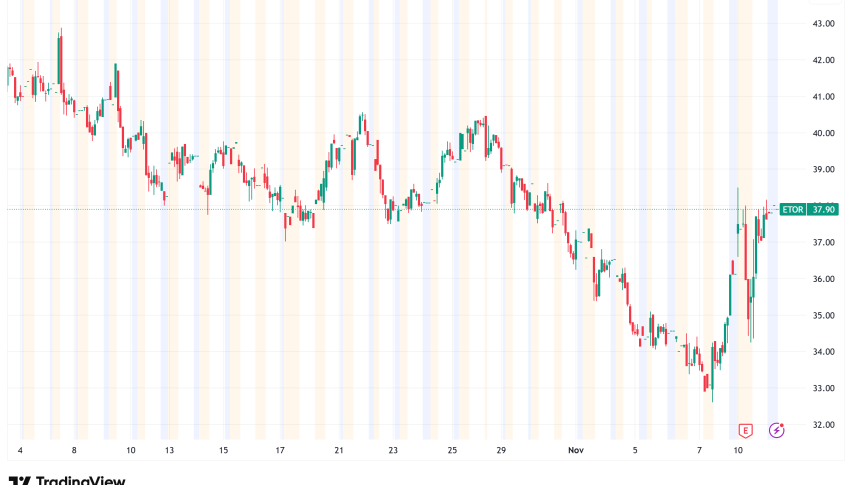Select the green ETOR symbol label
The width and height of the screenshot is (852, 485).
(793, 209)
